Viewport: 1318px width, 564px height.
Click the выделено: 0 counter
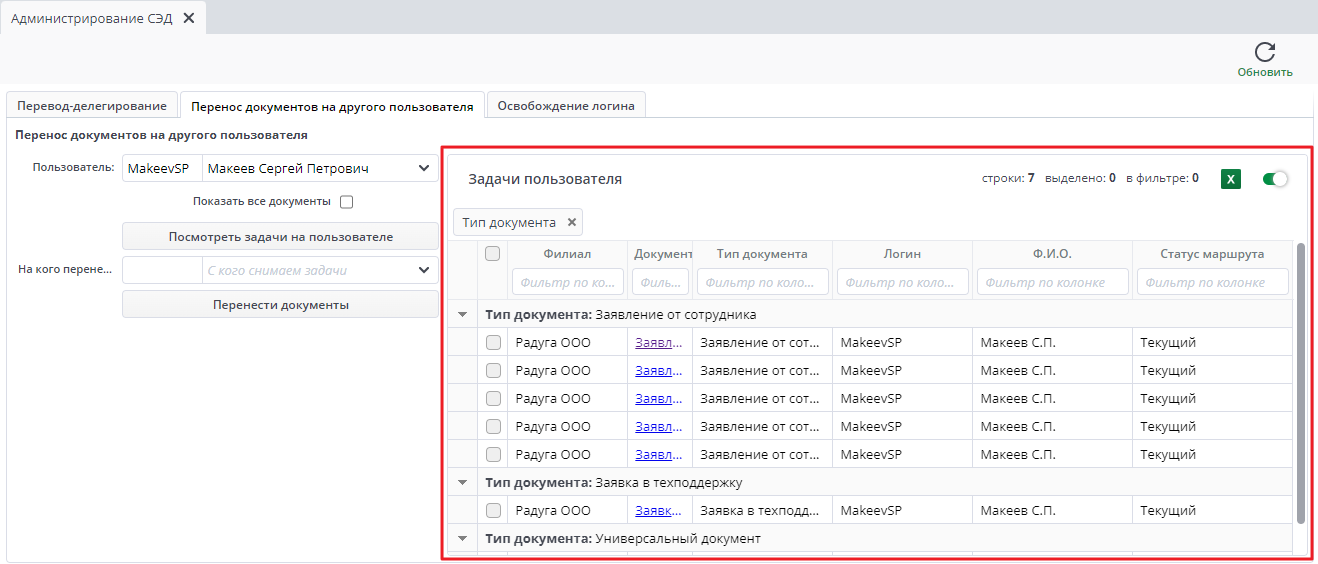tap(1080, 178)
